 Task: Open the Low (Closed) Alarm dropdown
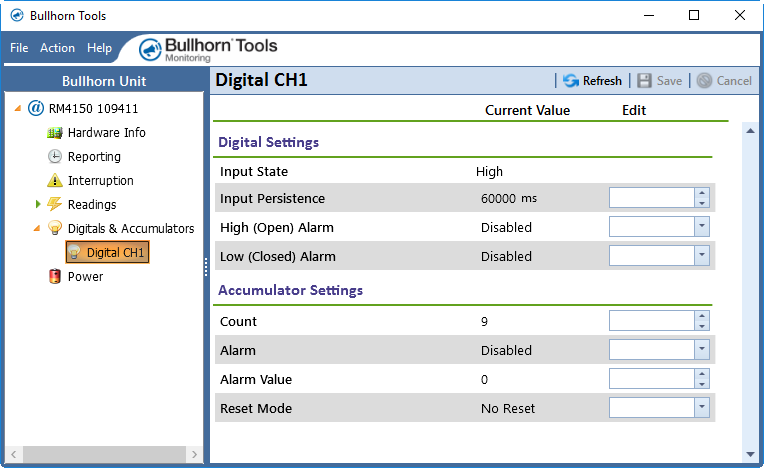pos(702,255)
